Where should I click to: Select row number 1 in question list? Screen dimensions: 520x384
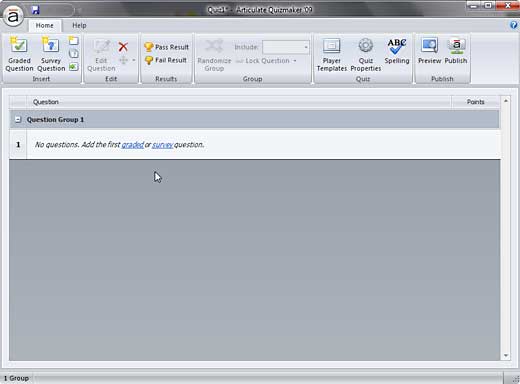18,145
